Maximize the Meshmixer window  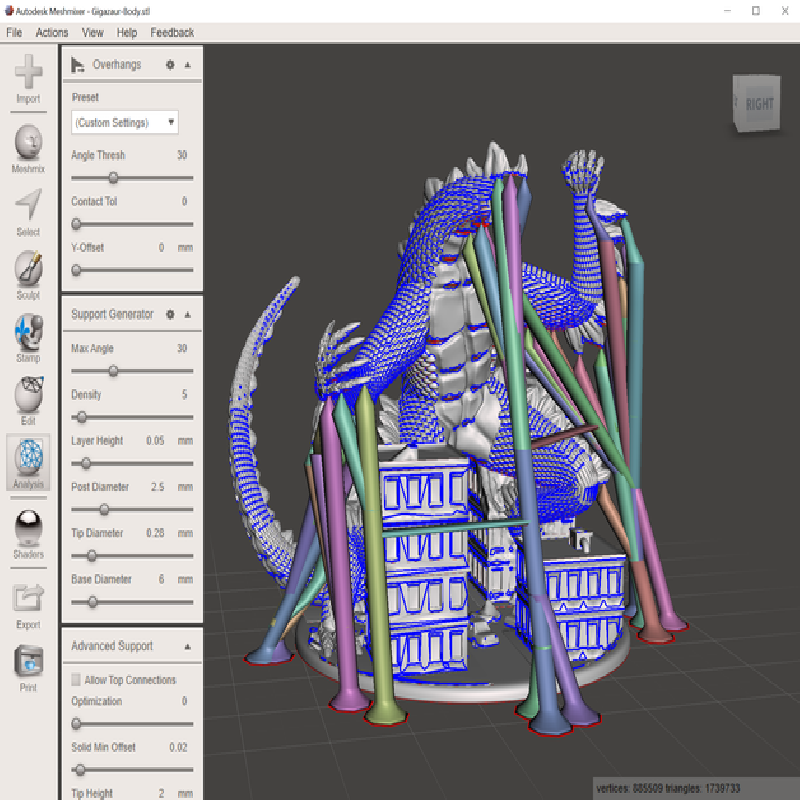pos(756,11)
